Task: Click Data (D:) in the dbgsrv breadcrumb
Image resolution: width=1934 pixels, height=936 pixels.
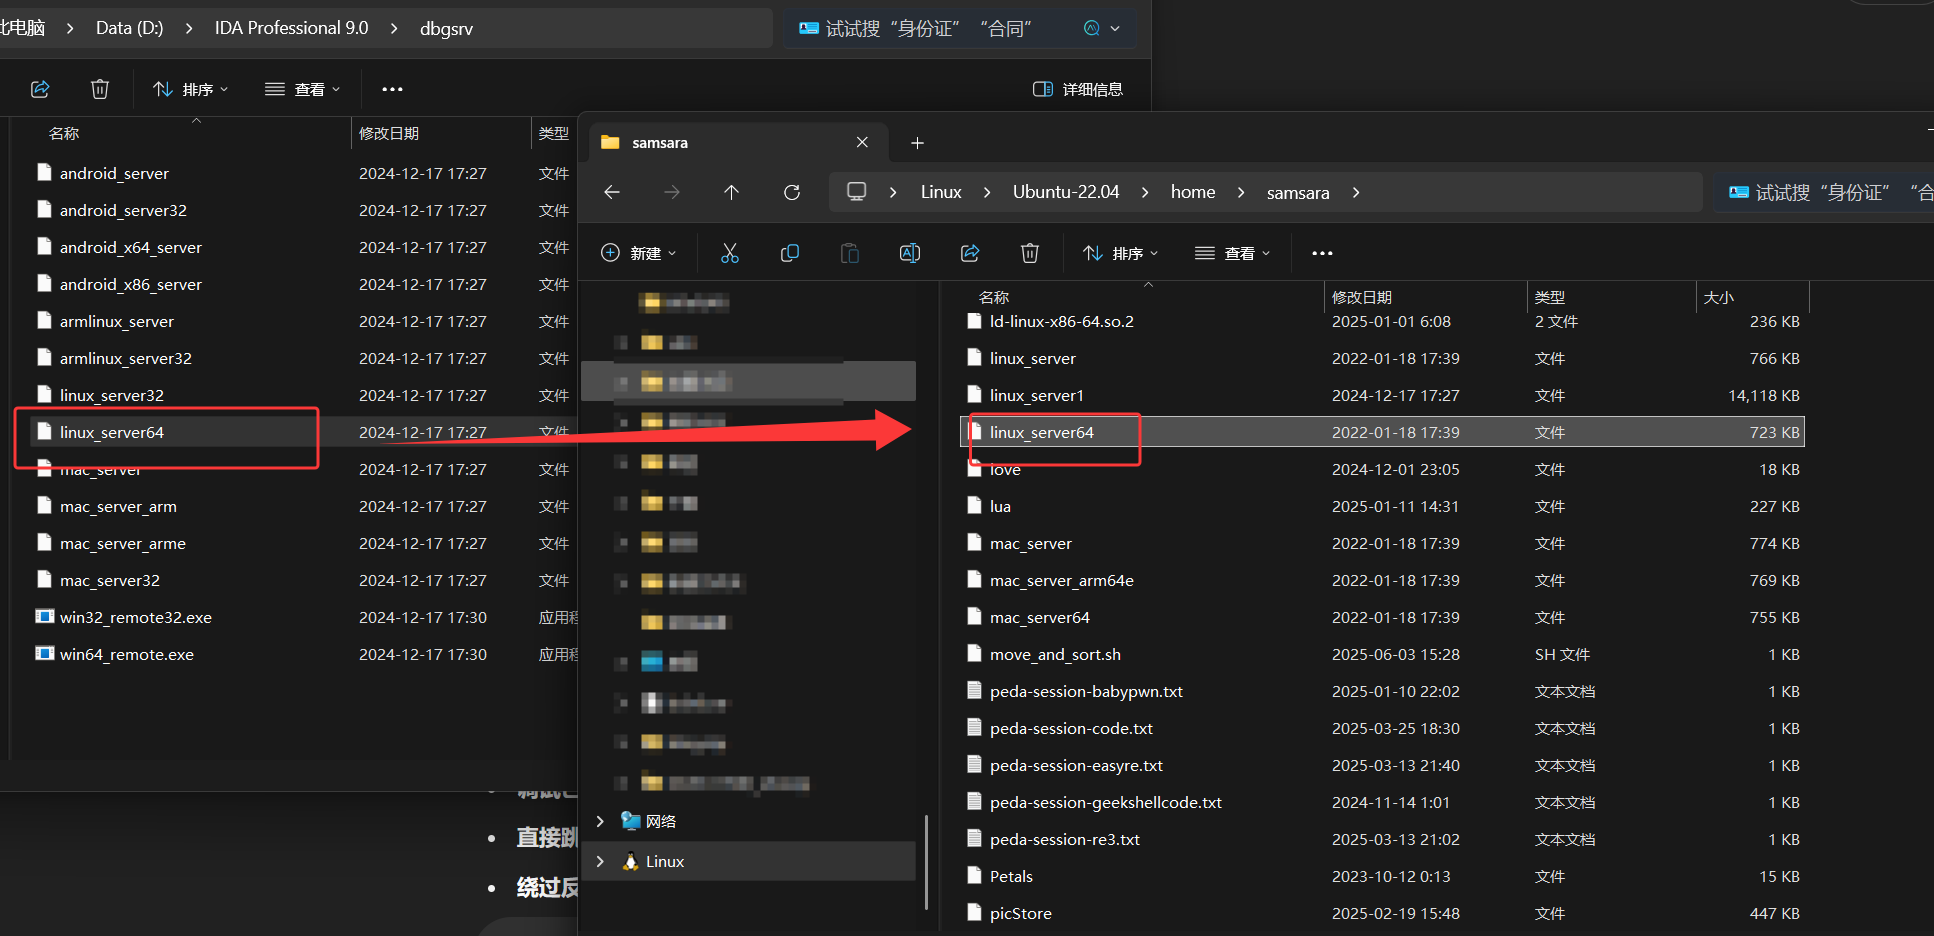Action: coord(129,28)
